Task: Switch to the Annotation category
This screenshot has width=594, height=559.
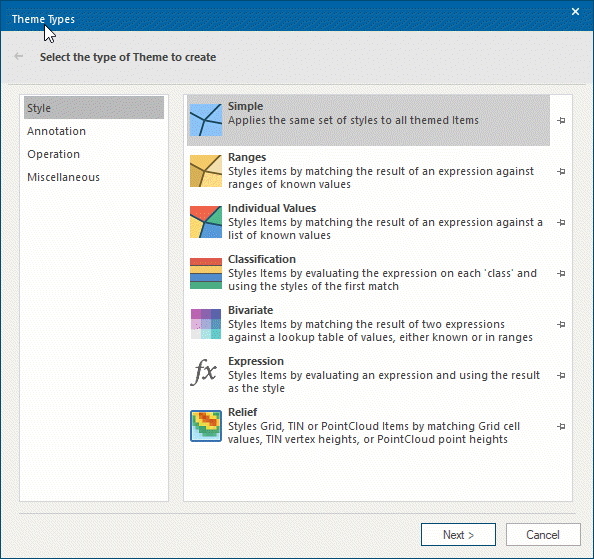Action: (94, 131)
